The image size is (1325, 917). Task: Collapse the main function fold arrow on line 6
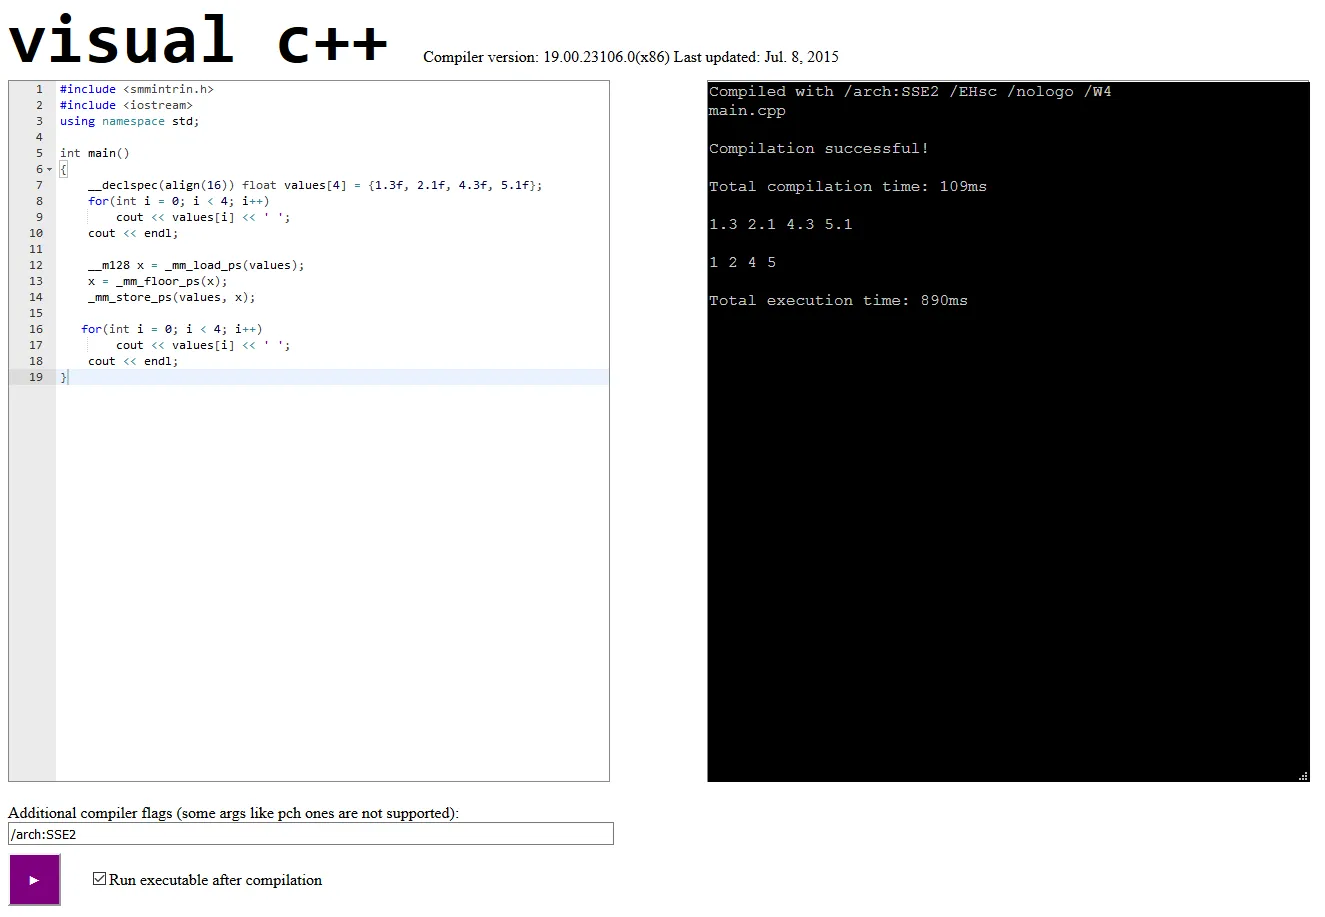[50, 170]
